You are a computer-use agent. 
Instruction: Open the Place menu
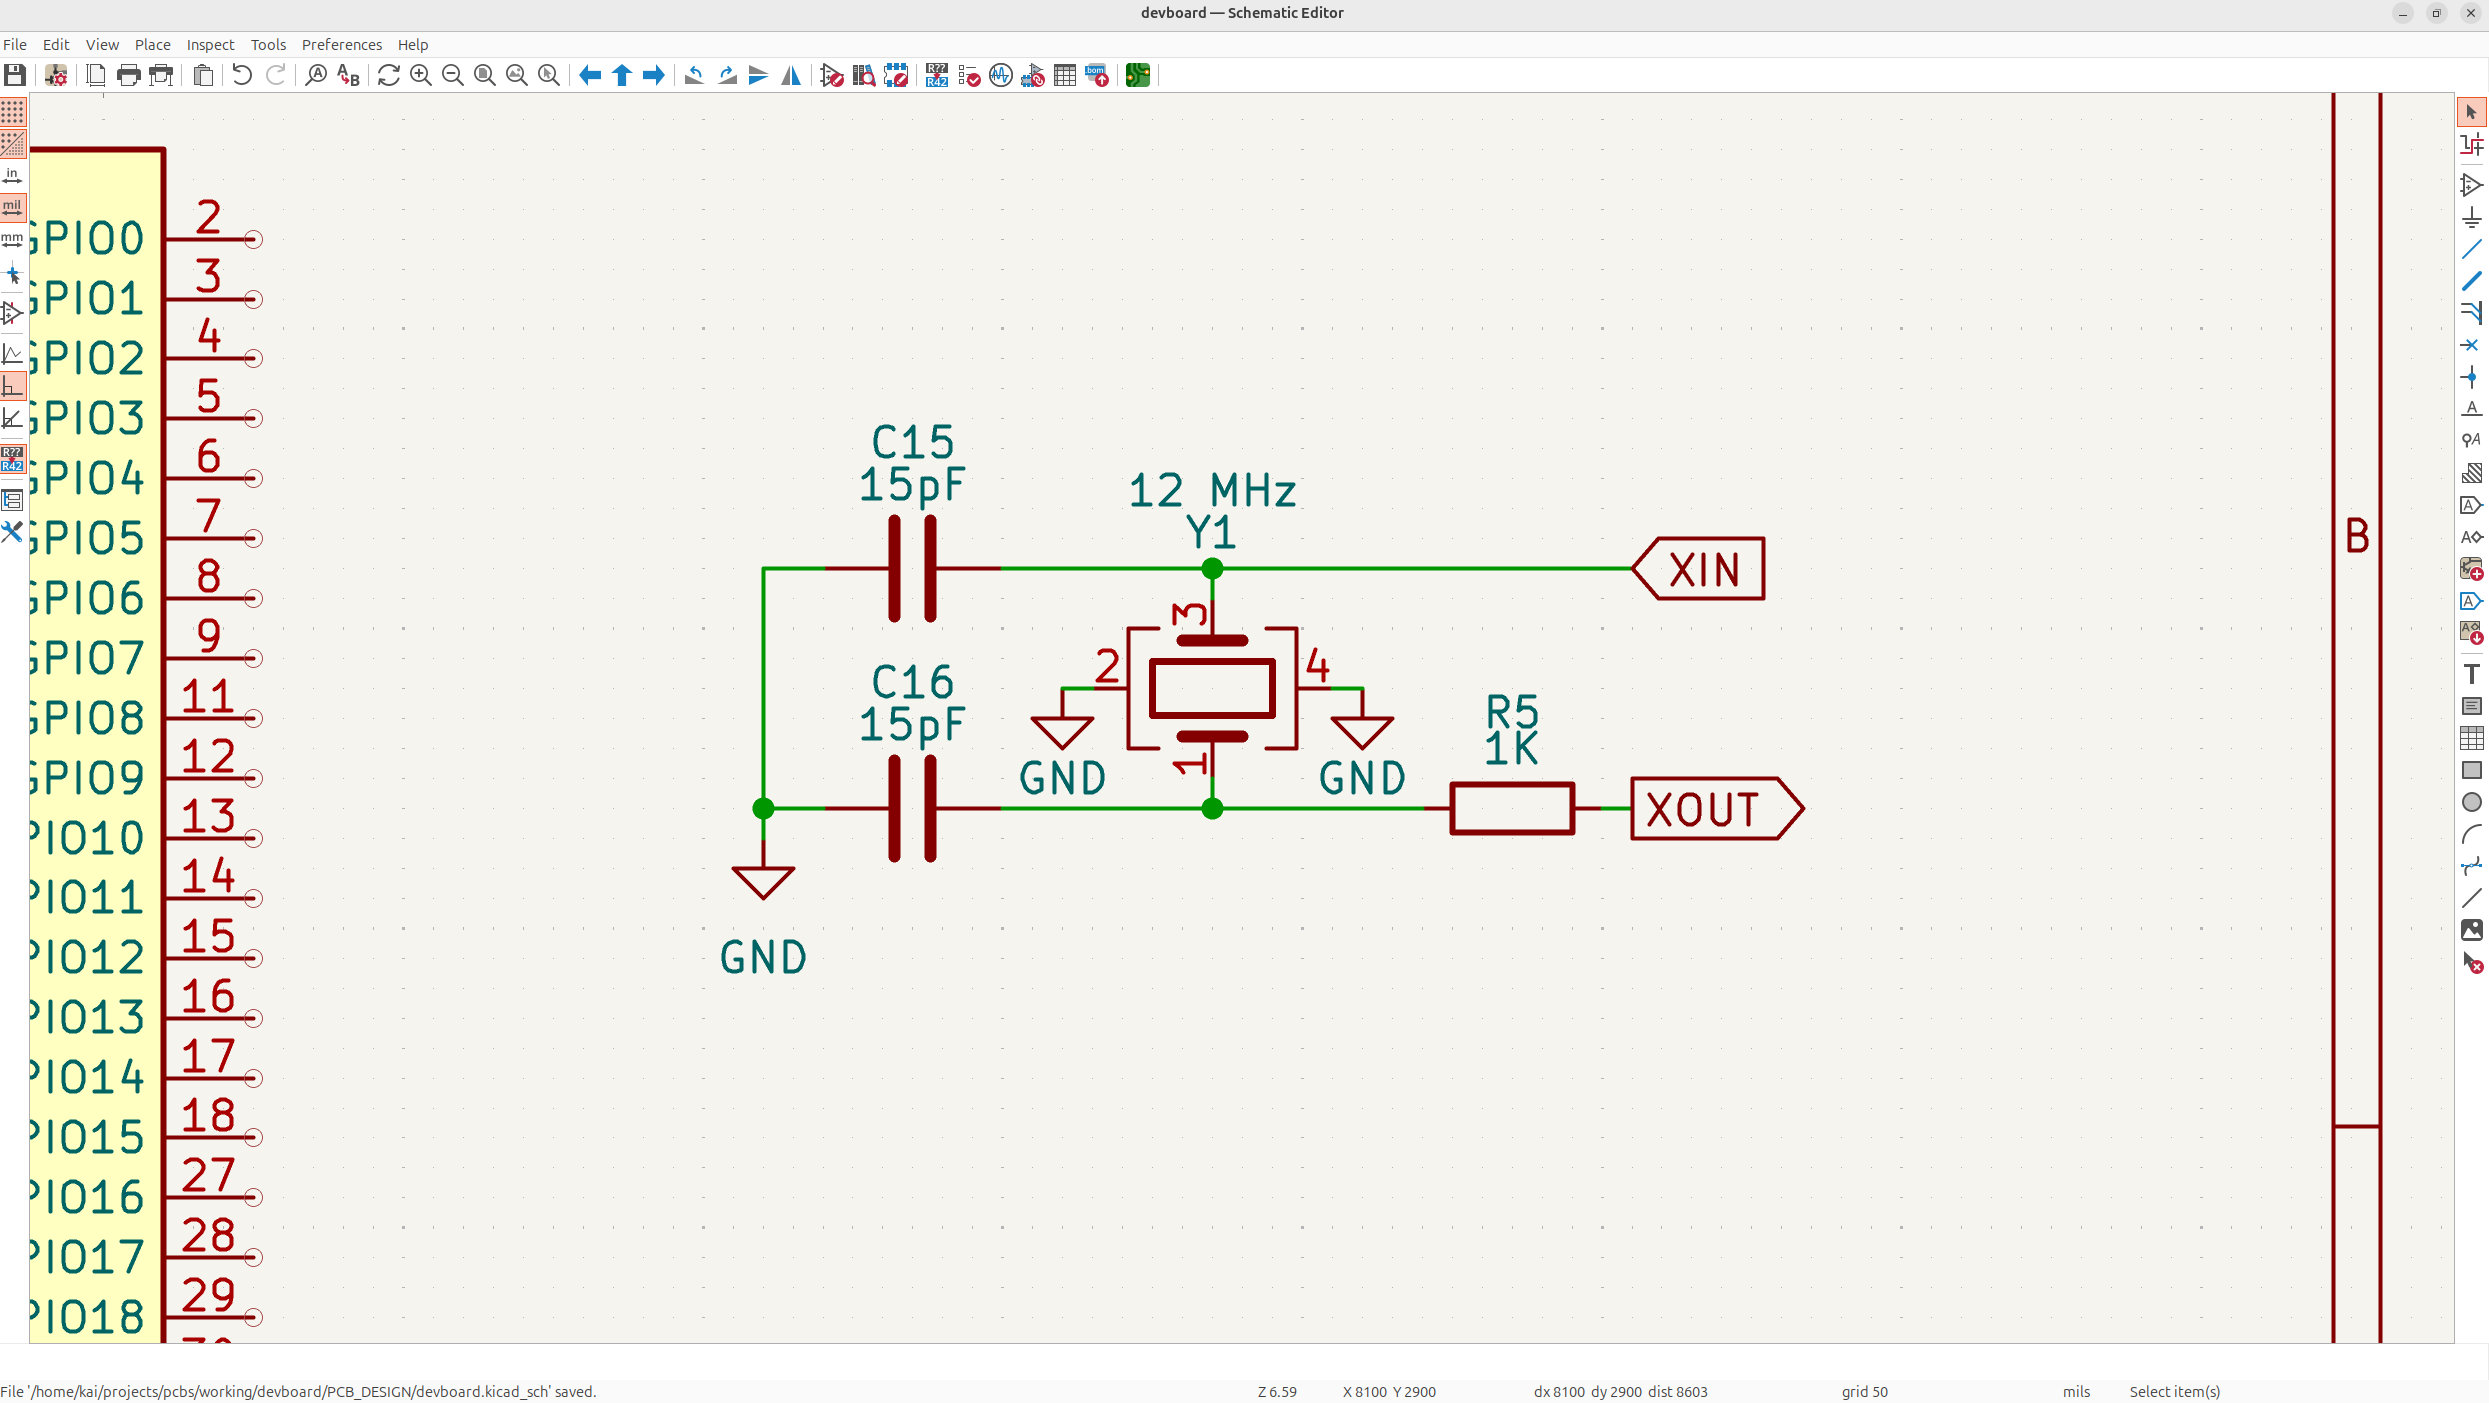pyautogui.click(x=152, y=44)
